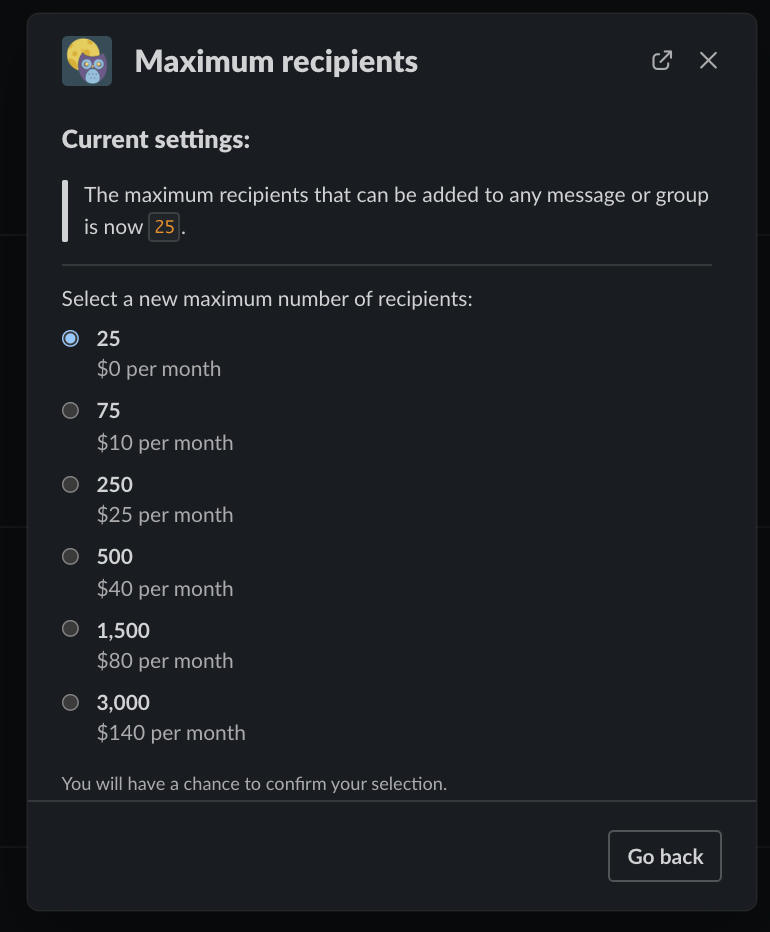The width and height of the screenshot is (770, 932).
Task: Click the bold 3,000 option label
Action: point(123,702)
